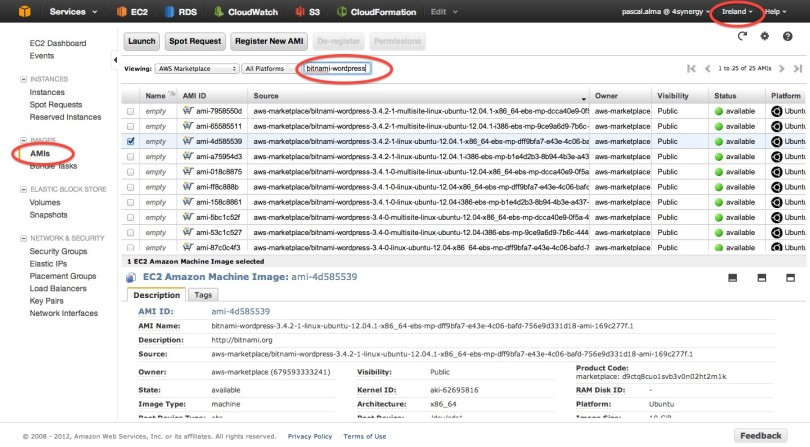This screenshot has height=447, width=810.
Task: Check the box for ami-5bc1c52f
Action: 130,218
